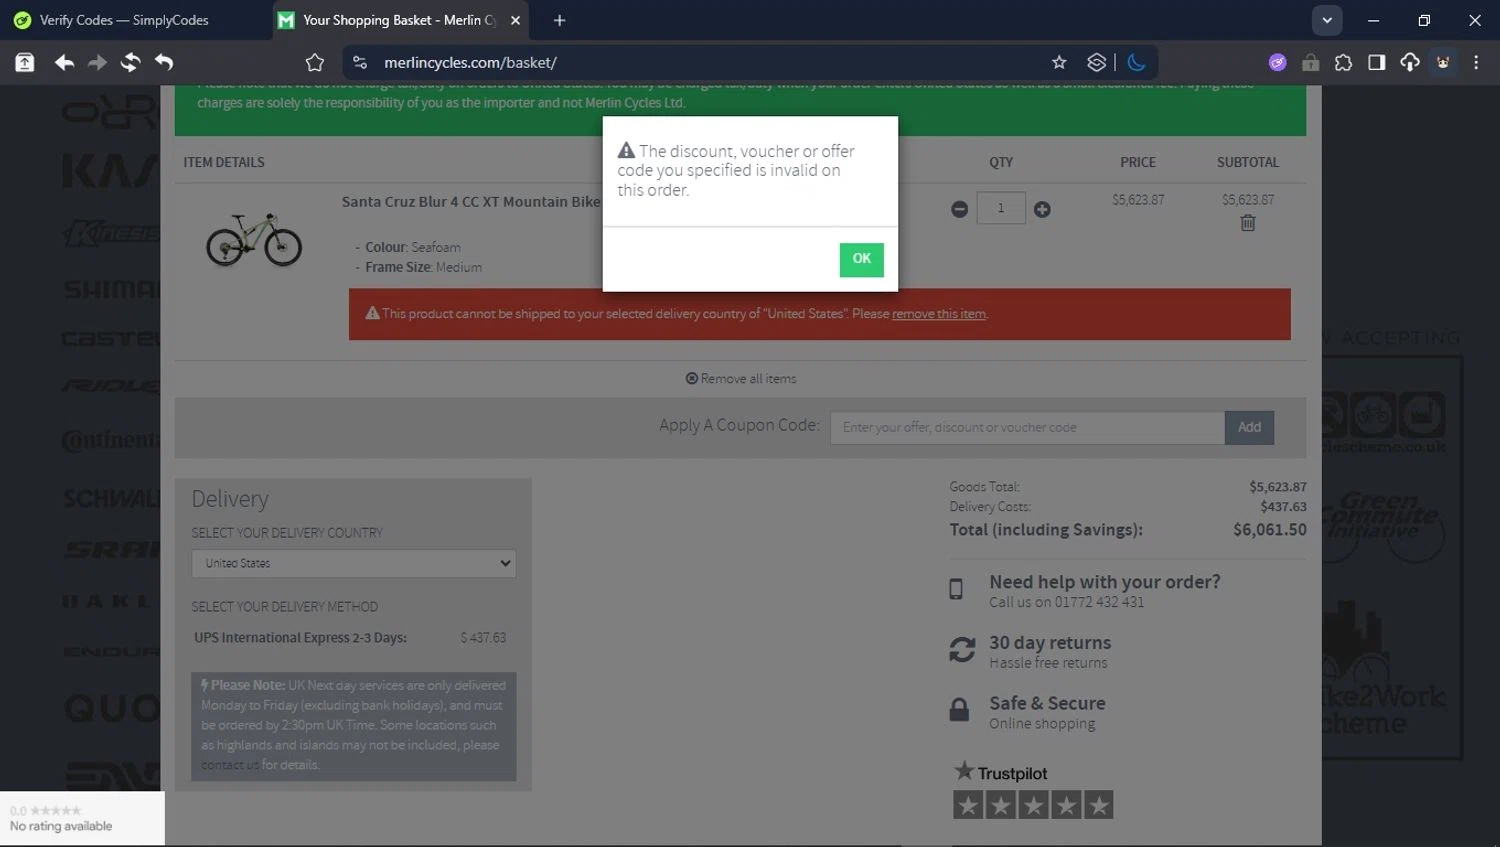Click the Trustpilot logo
Viewport: 1500px width, 847px height.
(1001, 772)
